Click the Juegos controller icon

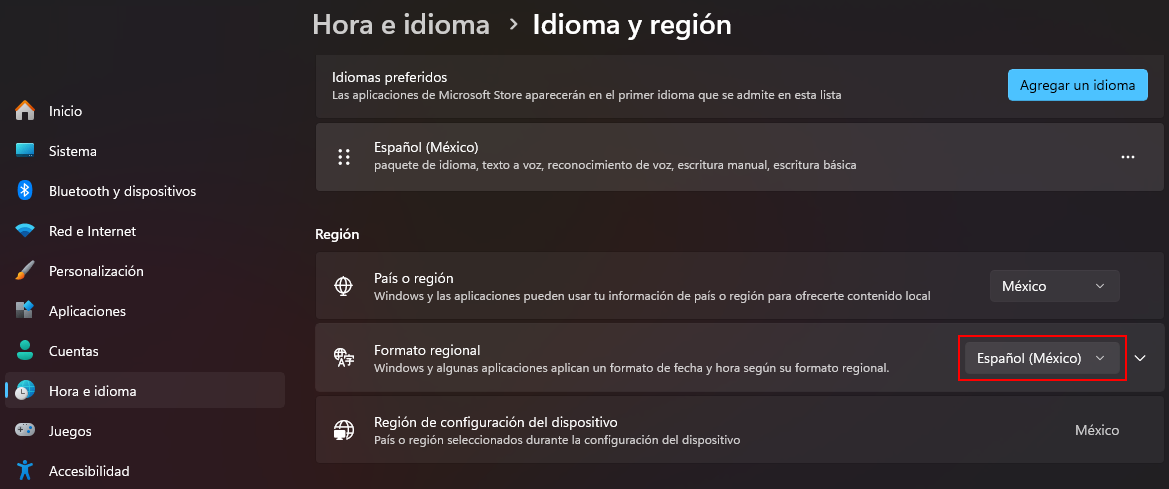tap(25, 431)
